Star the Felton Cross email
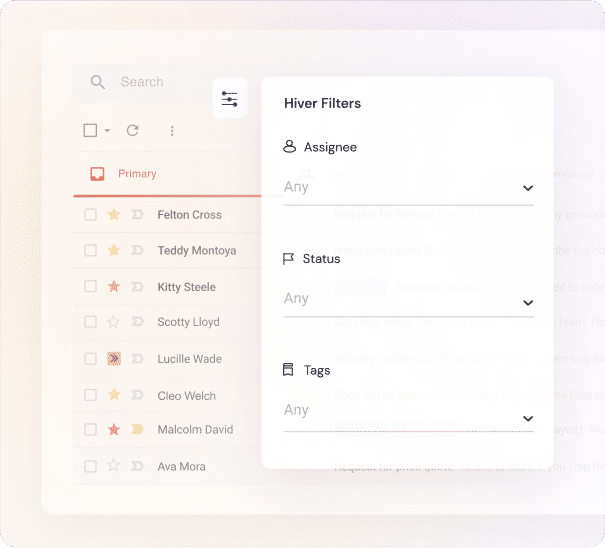This screenshot has height=548, width=605. click(114, 215)
